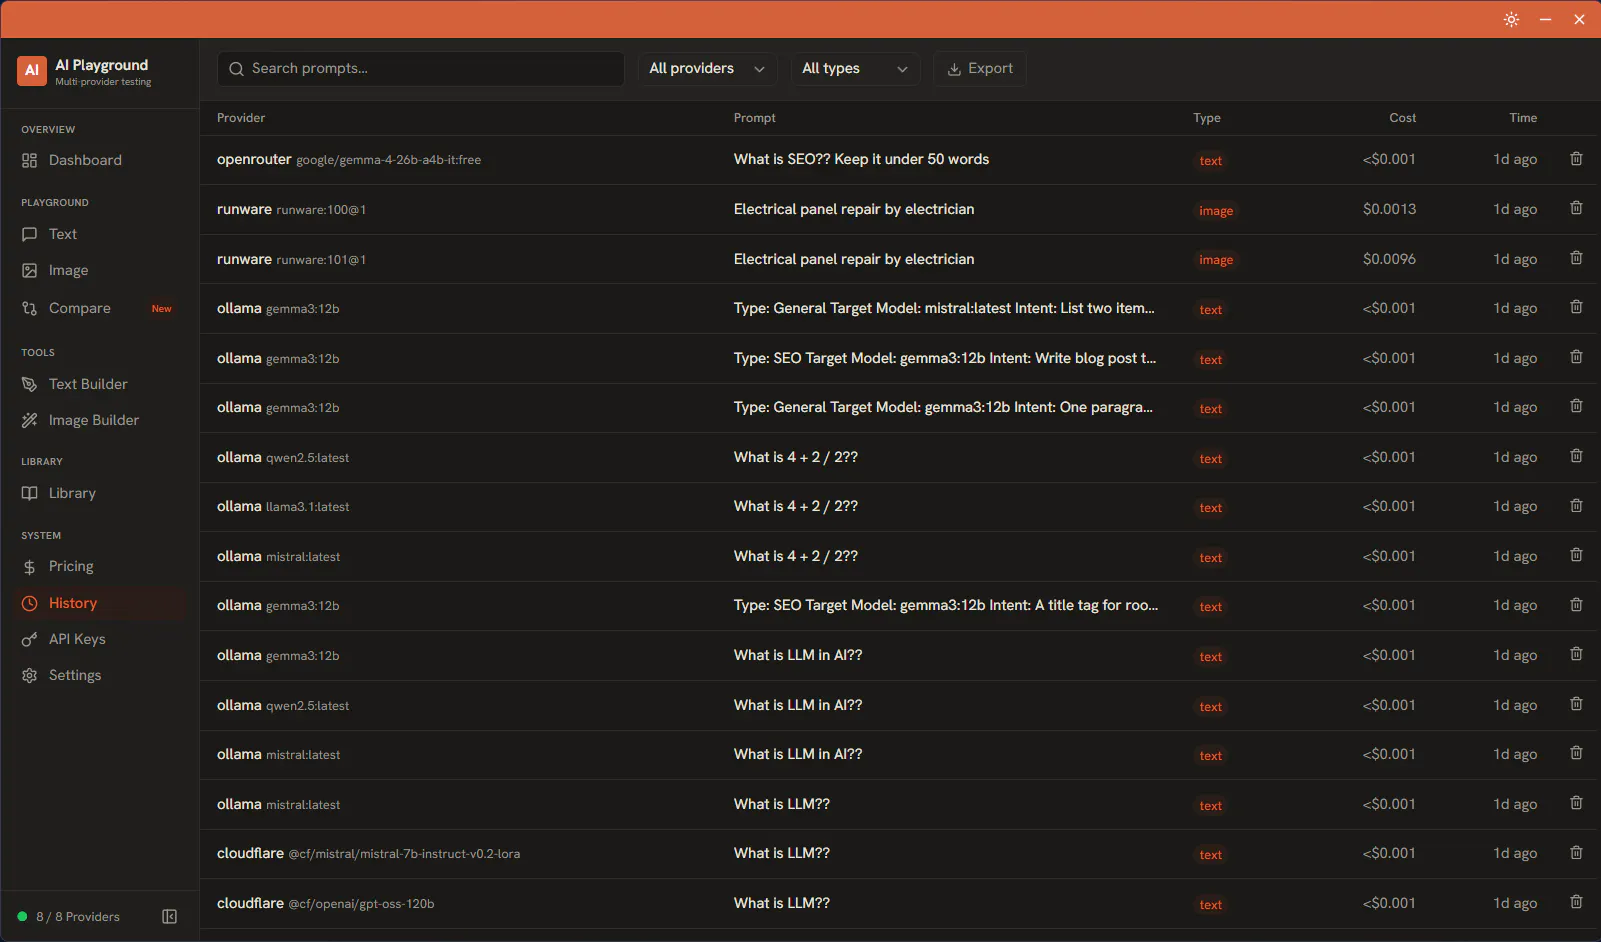Select image tag on runware:100@1 row
Viewport: 1601px width, 942px height.
[1216, 210]
